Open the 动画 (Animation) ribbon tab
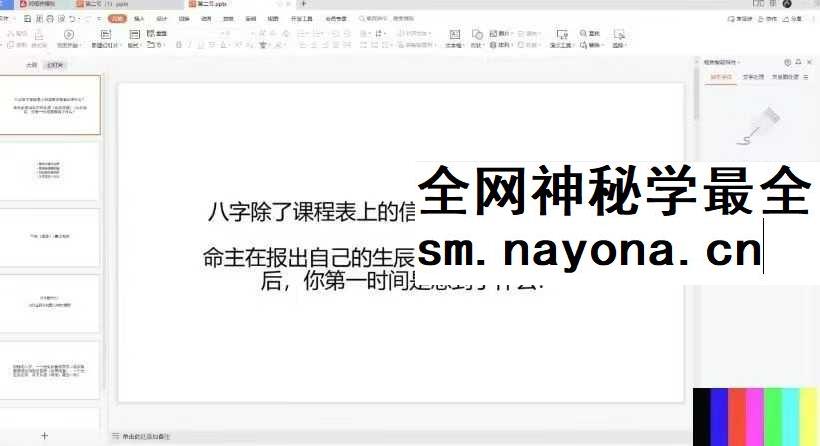 coord(206,19)
